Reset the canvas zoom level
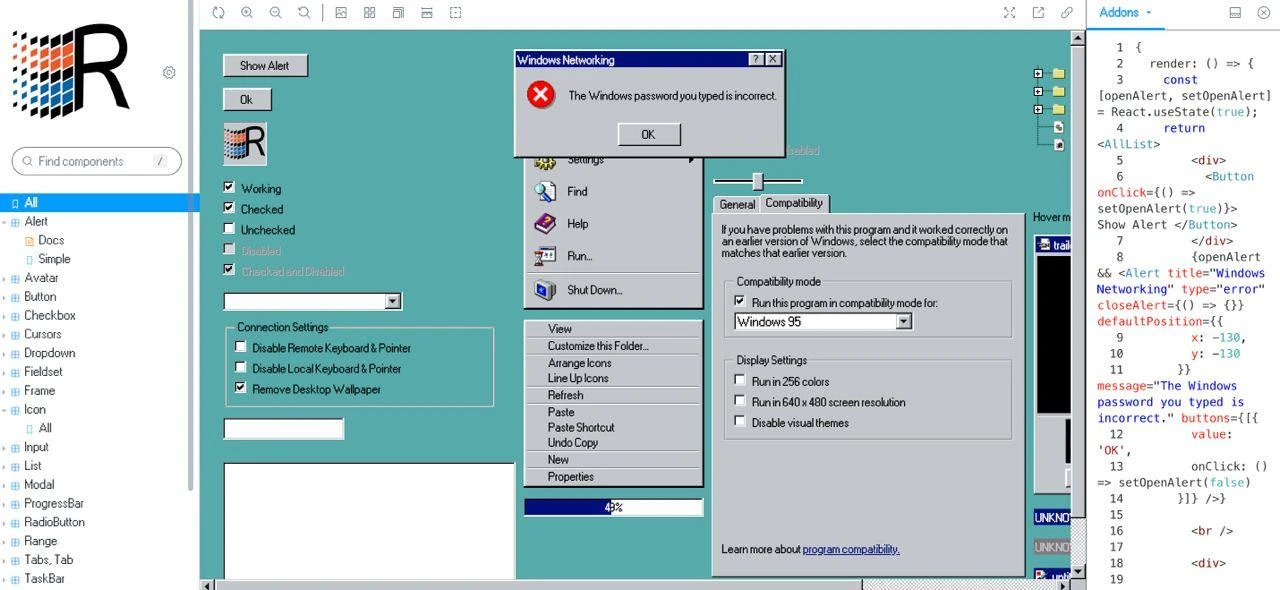The width and height of the screenshot is (1280, 590). click(303, 13)
